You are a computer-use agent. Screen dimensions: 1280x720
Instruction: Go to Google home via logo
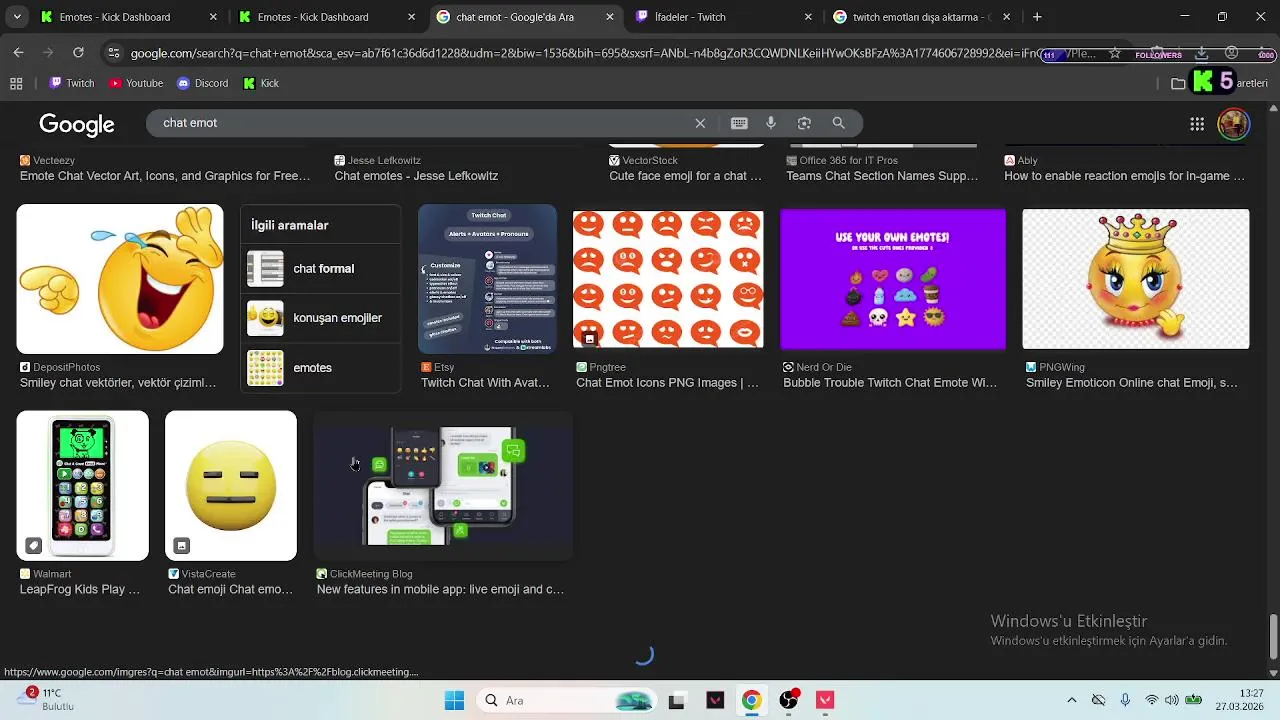[77, 124]
